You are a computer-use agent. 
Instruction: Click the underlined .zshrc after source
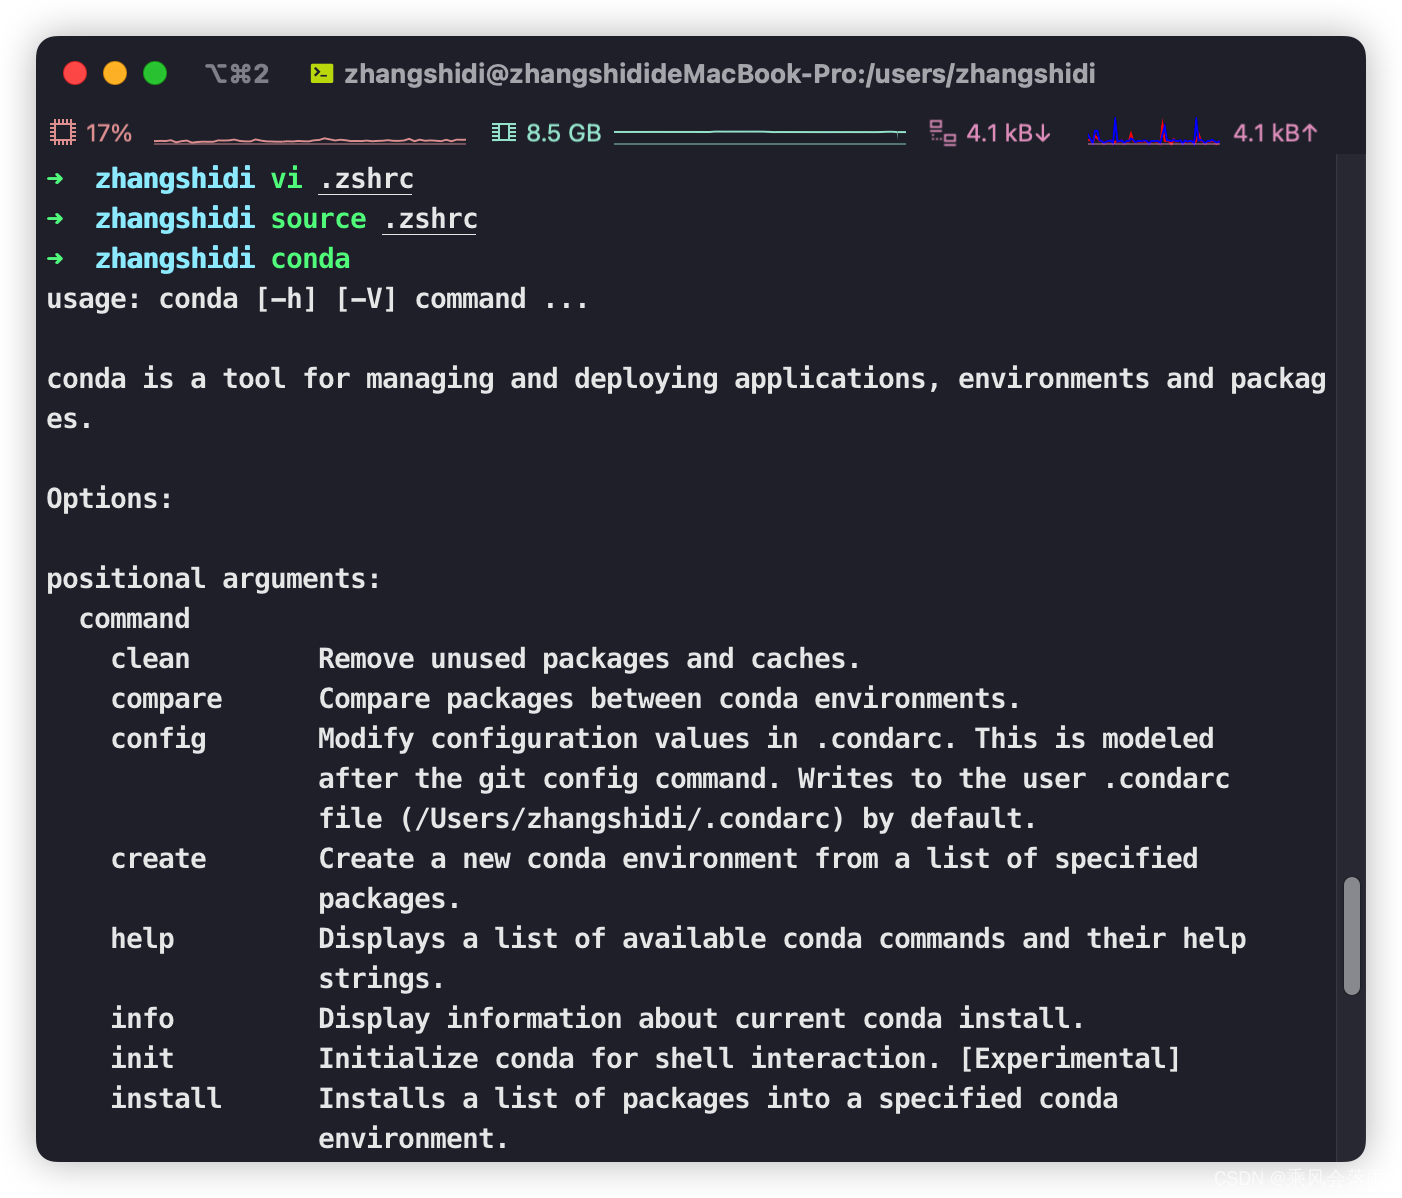pos(430,219)
